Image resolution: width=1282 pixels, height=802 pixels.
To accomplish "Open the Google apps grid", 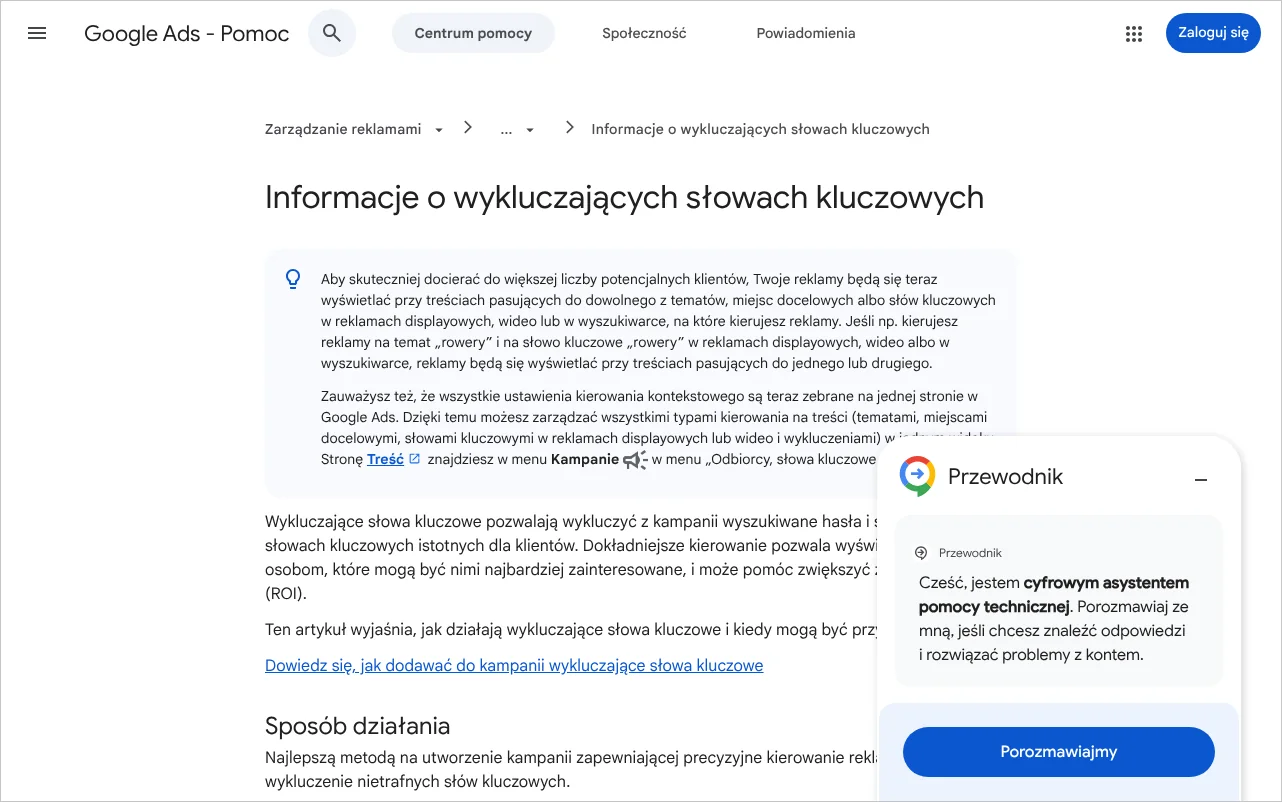I will tap(1133, 33).
